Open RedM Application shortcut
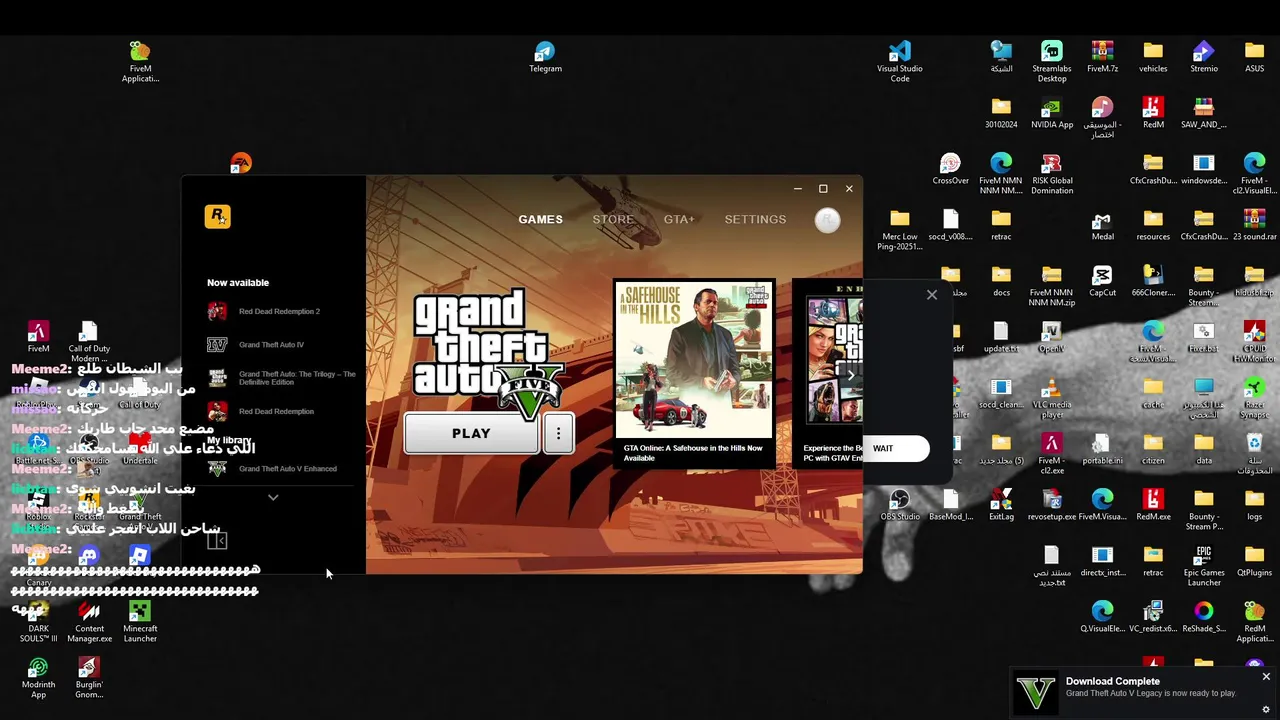 (1254, 621)
